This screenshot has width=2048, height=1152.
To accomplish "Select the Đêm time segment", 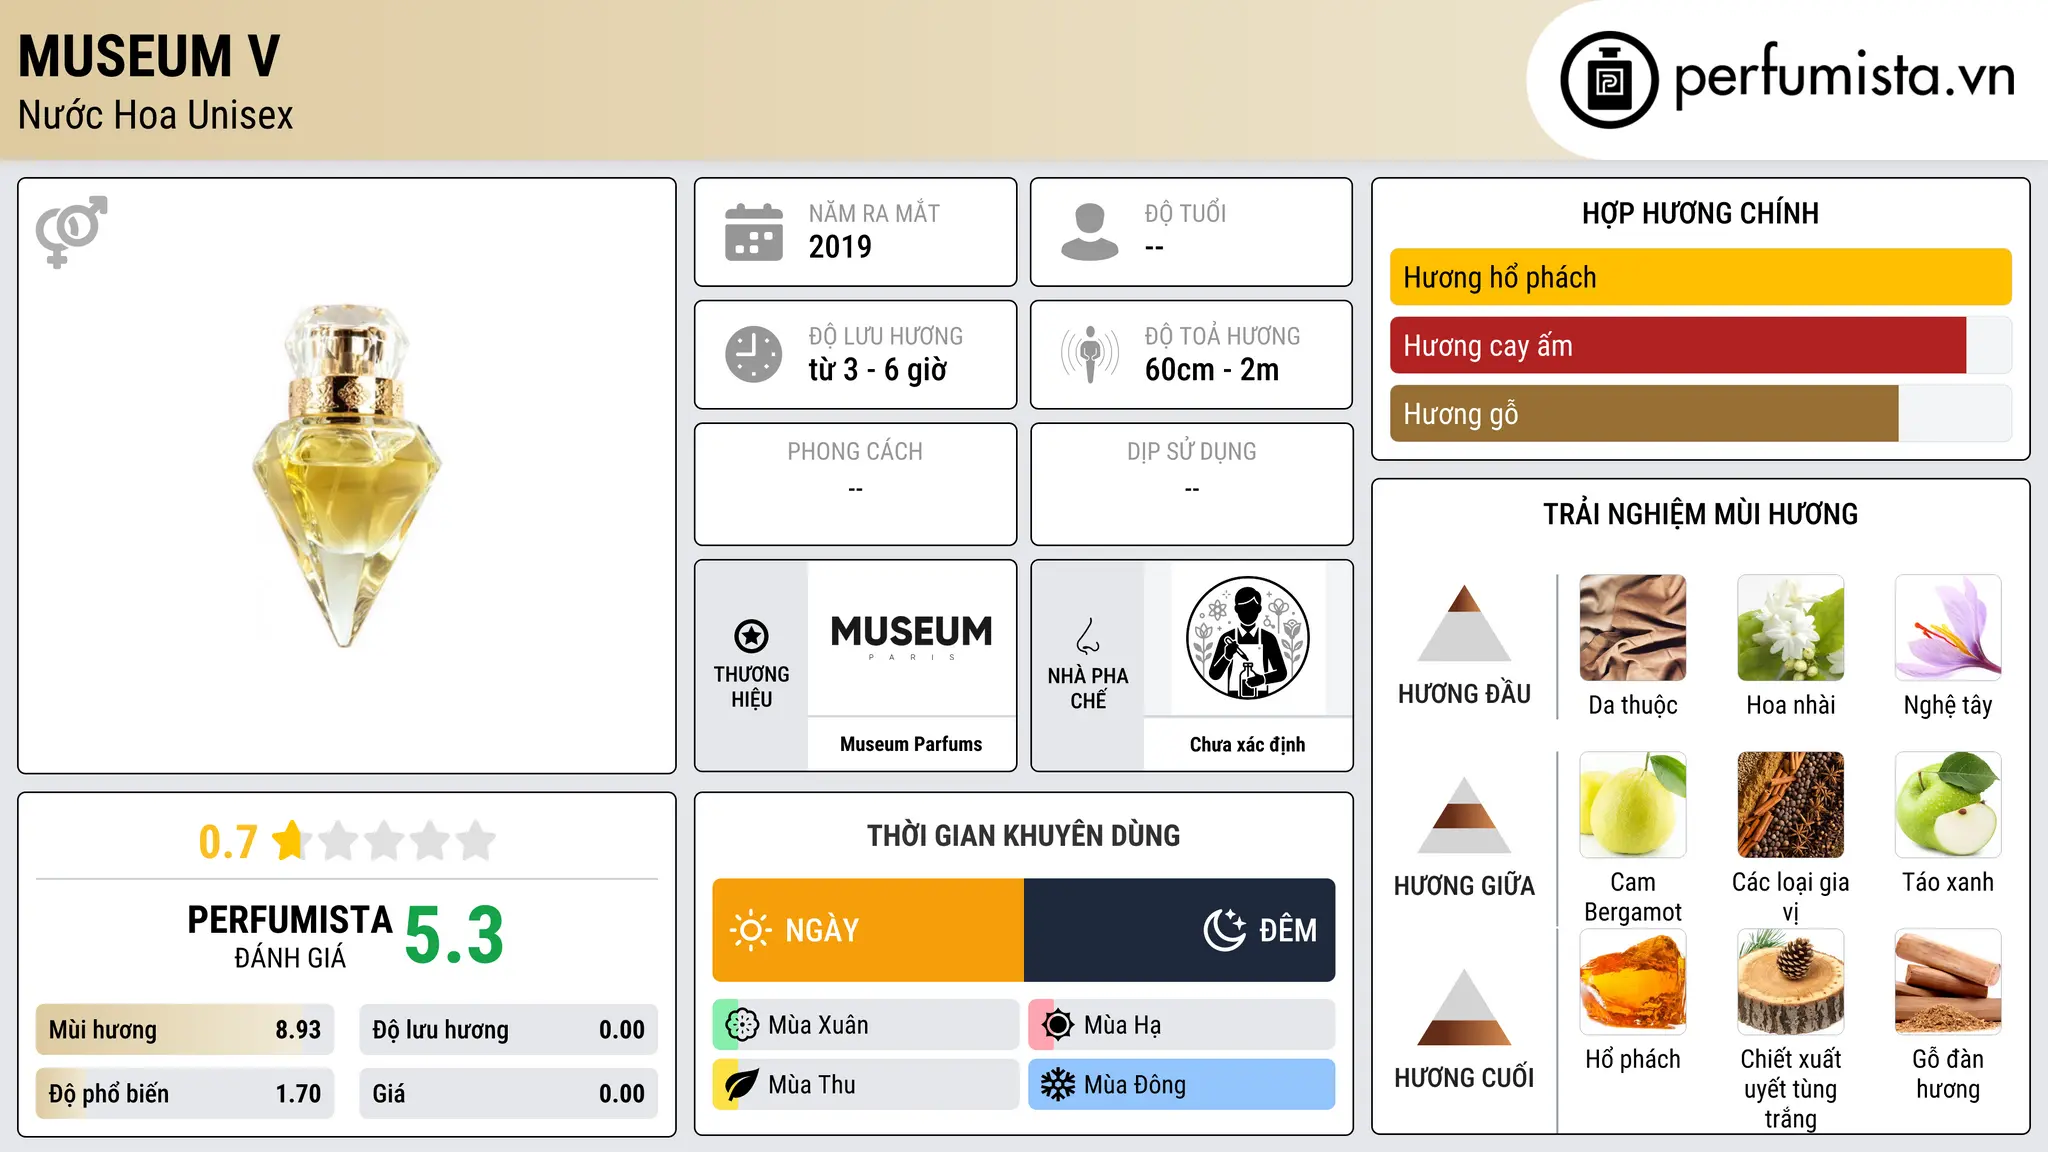I will pos(1180,930).
